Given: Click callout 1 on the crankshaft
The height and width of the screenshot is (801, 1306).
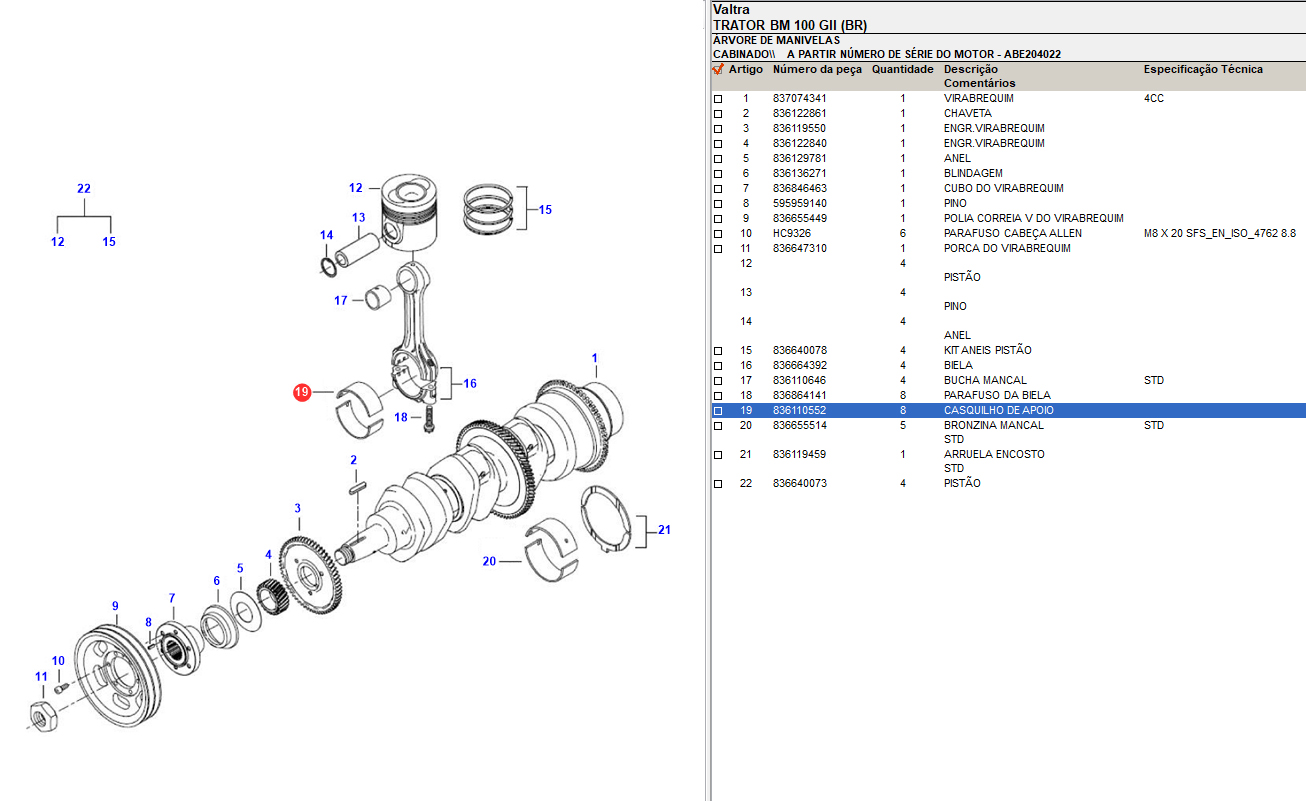Looking at the screenshot, I should pyautogui.click(x=595, y=358).
